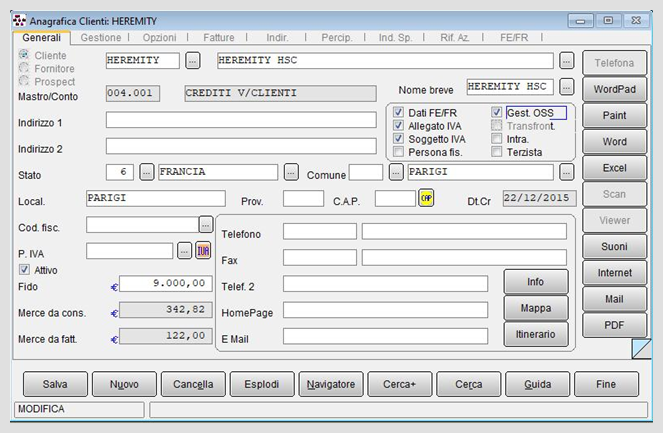The height and width of the screenshot is (433, 663).
Task: Toggle the Allegato IVA checkbox
Action: (398, 126)
